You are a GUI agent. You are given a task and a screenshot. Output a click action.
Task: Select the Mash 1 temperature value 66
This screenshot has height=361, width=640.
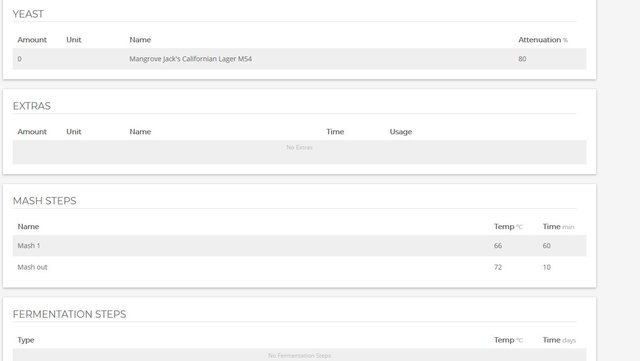498,245
